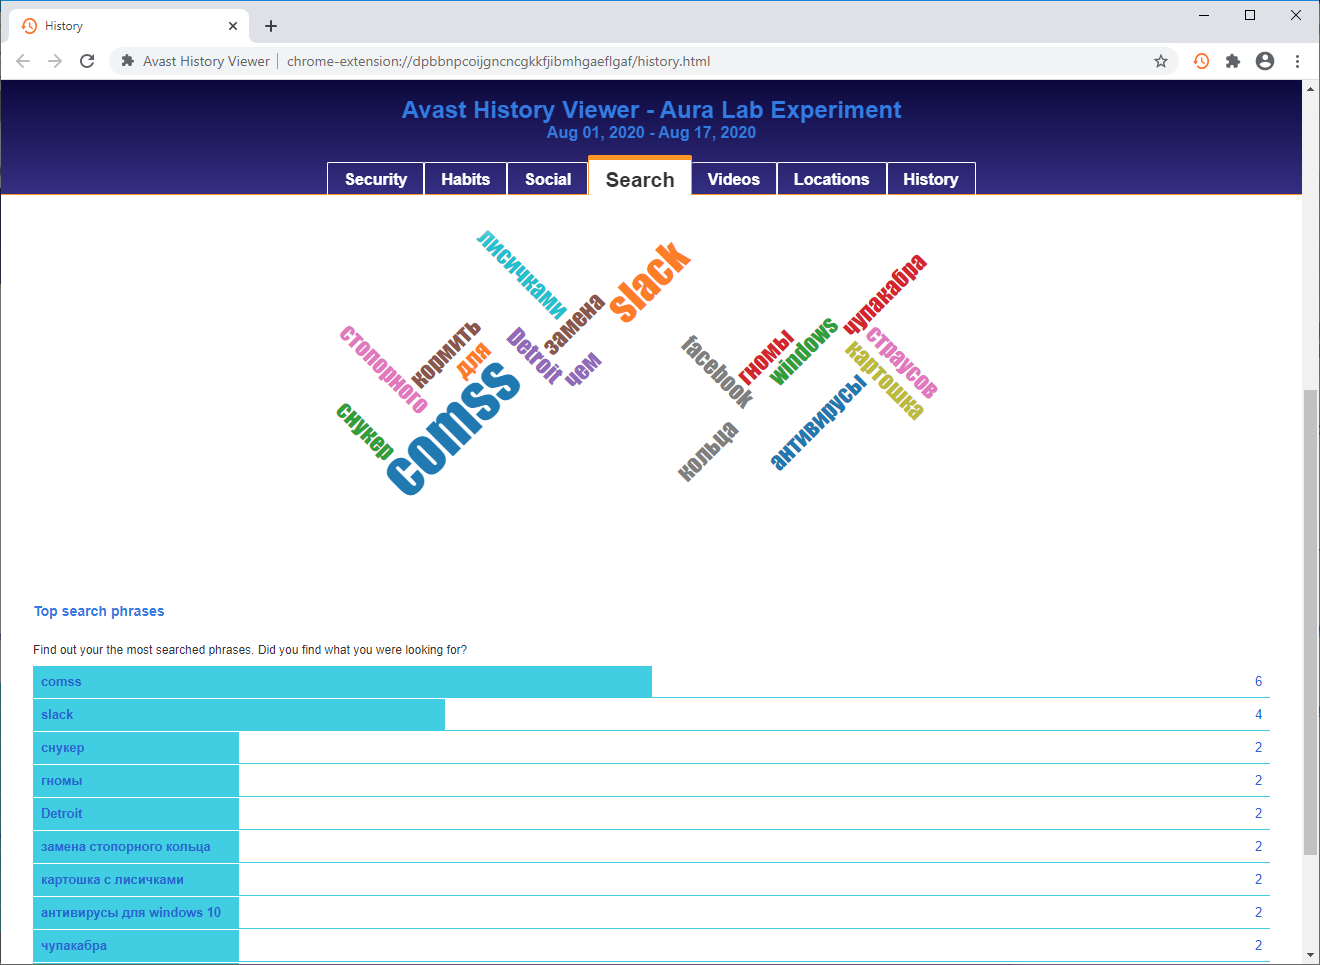Click the scrollbar down arrow
Image resolution: width=1320 pixels, height=965 pixels.
coord(1310,955)
